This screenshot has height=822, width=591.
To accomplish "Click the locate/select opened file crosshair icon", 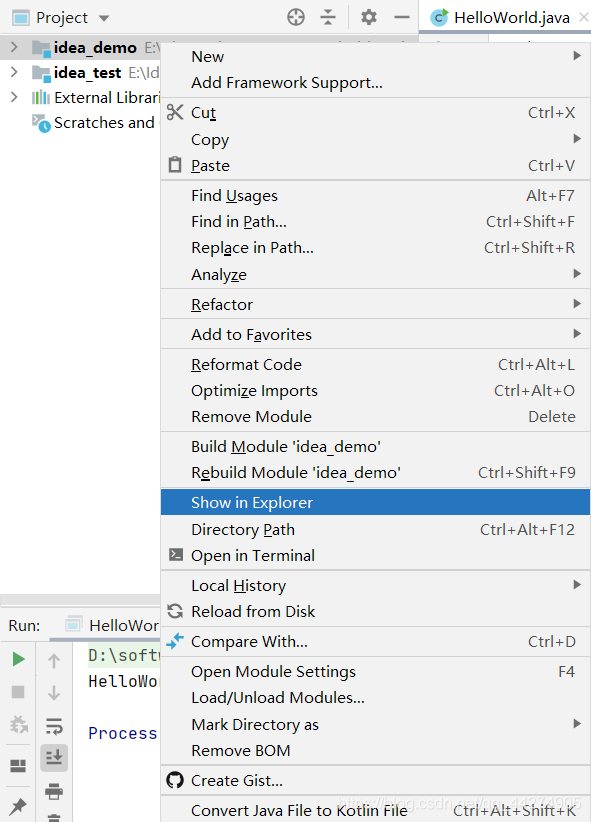I will (296, 17).
